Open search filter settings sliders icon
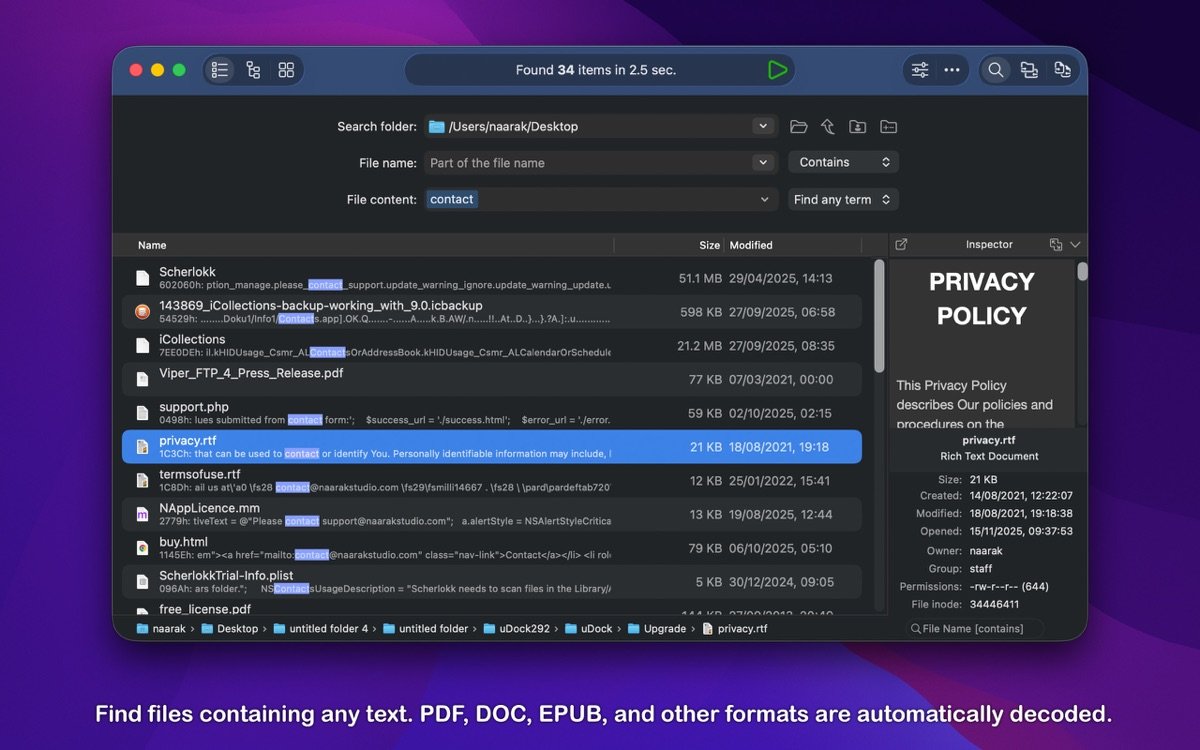 coord(920,70)
